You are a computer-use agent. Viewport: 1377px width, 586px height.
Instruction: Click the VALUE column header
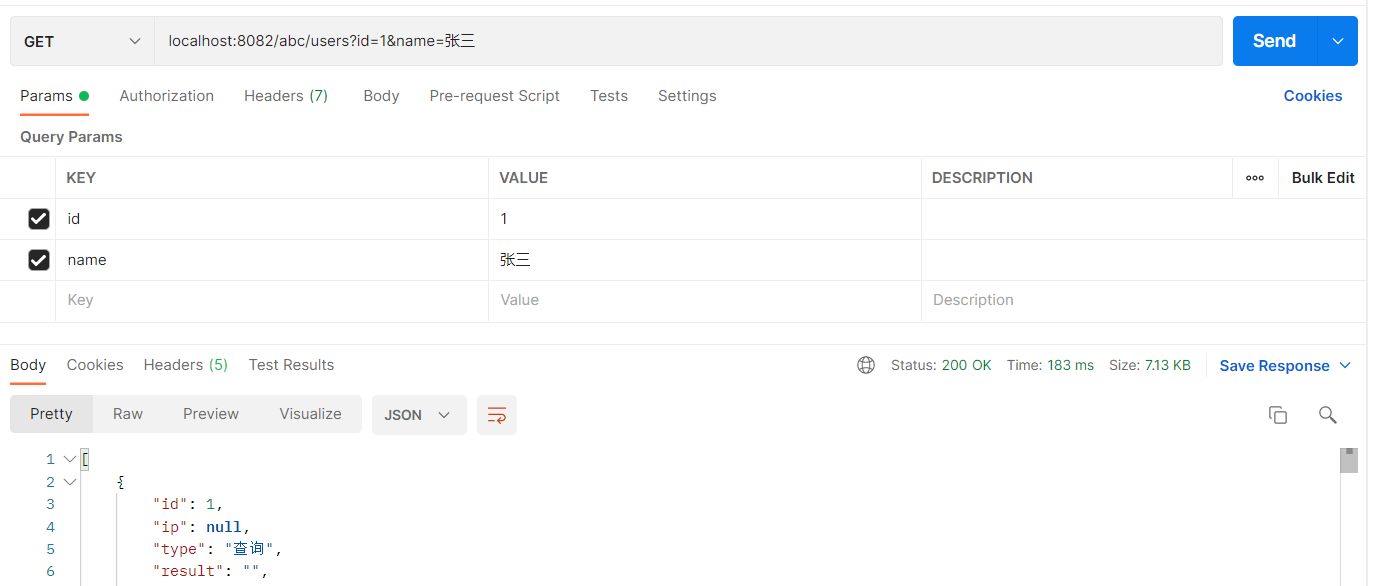click(524, 178)
